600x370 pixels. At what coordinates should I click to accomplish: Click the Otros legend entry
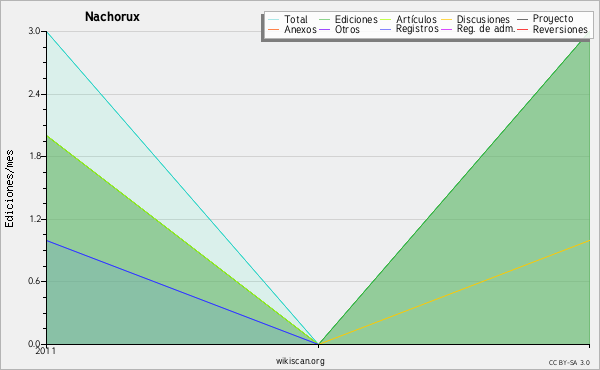coord(339,29)
